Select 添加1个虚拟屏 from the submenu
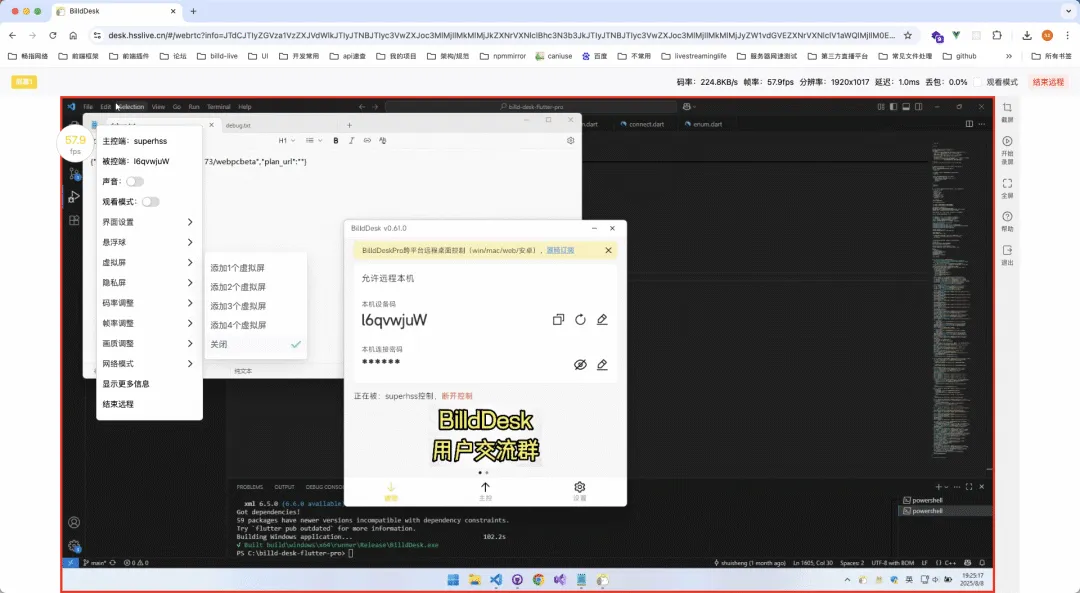1080x593 pixels. click(x=256, y=268)
